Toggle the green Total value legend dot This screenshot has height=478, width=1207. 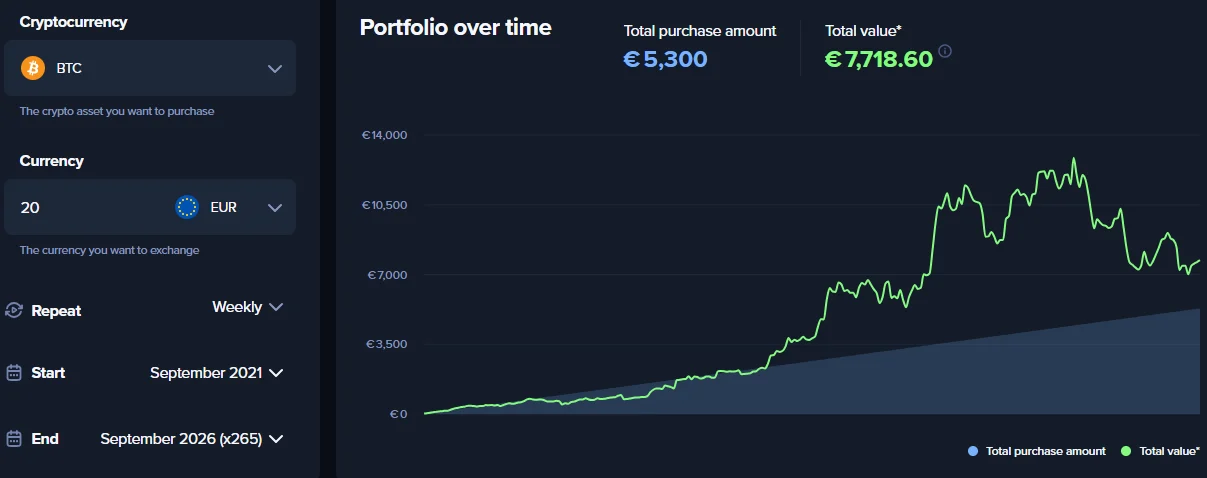(1126, 452)
